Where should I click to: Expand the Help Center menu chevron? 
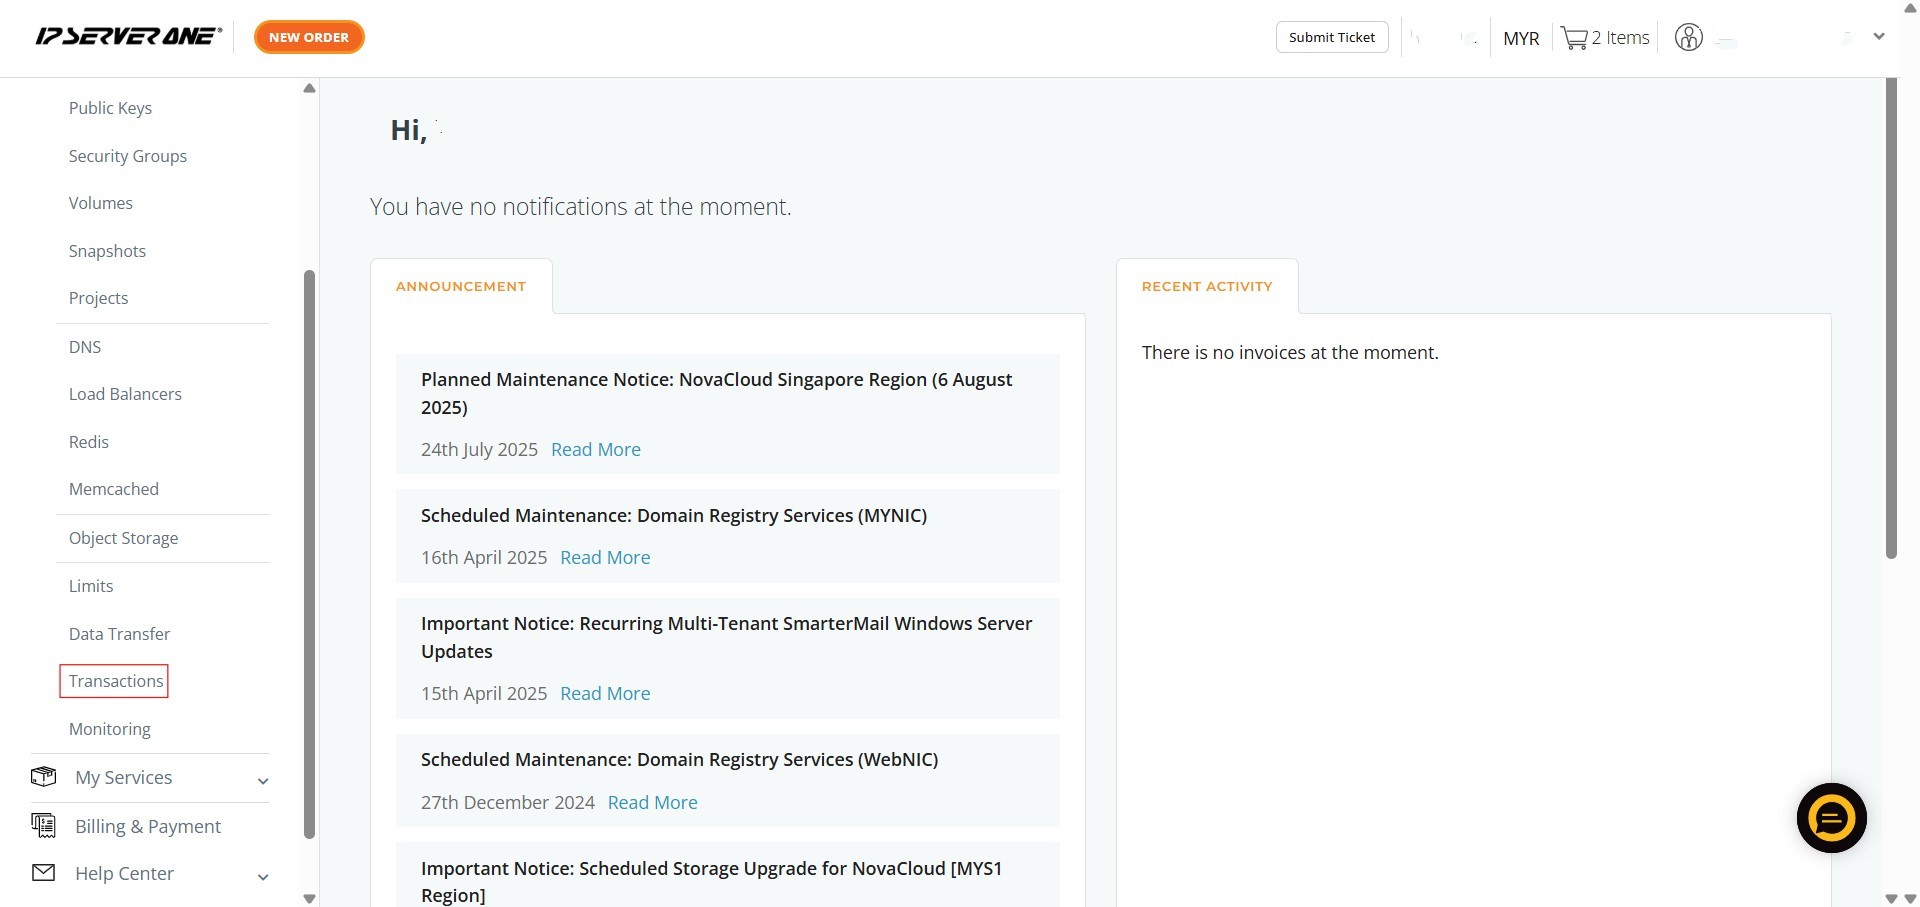(263, 877)
